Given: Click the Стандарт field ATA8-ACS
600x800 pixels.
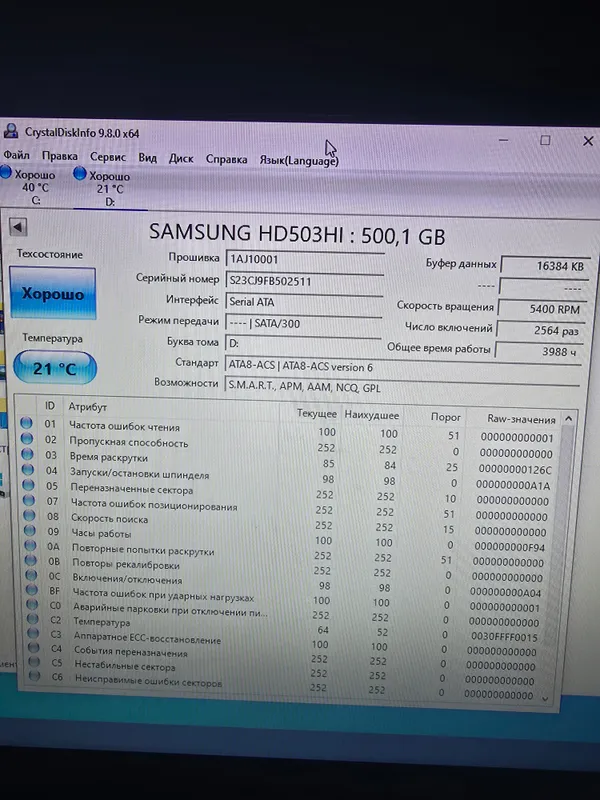Looking at the screenshot, I should [403, 366].
